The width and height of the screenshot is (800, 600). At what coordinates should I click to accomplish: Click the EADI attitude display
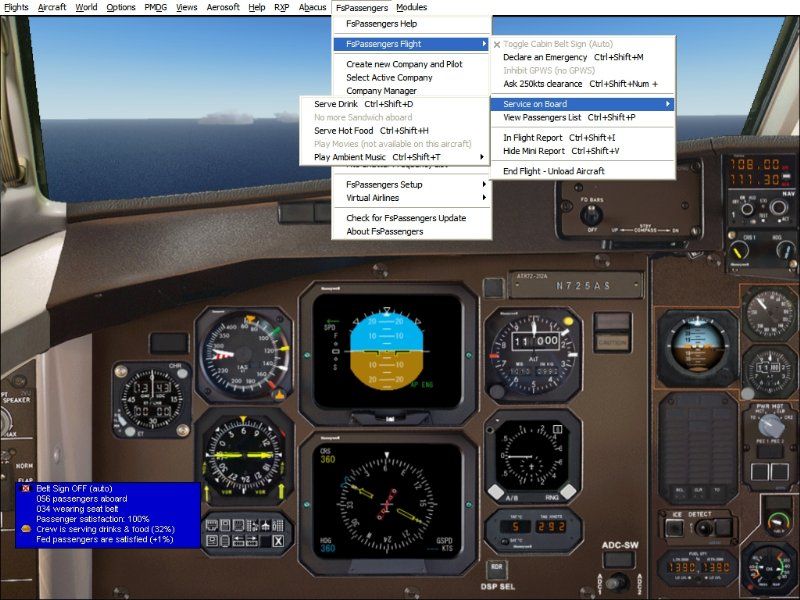pos(387,351)
